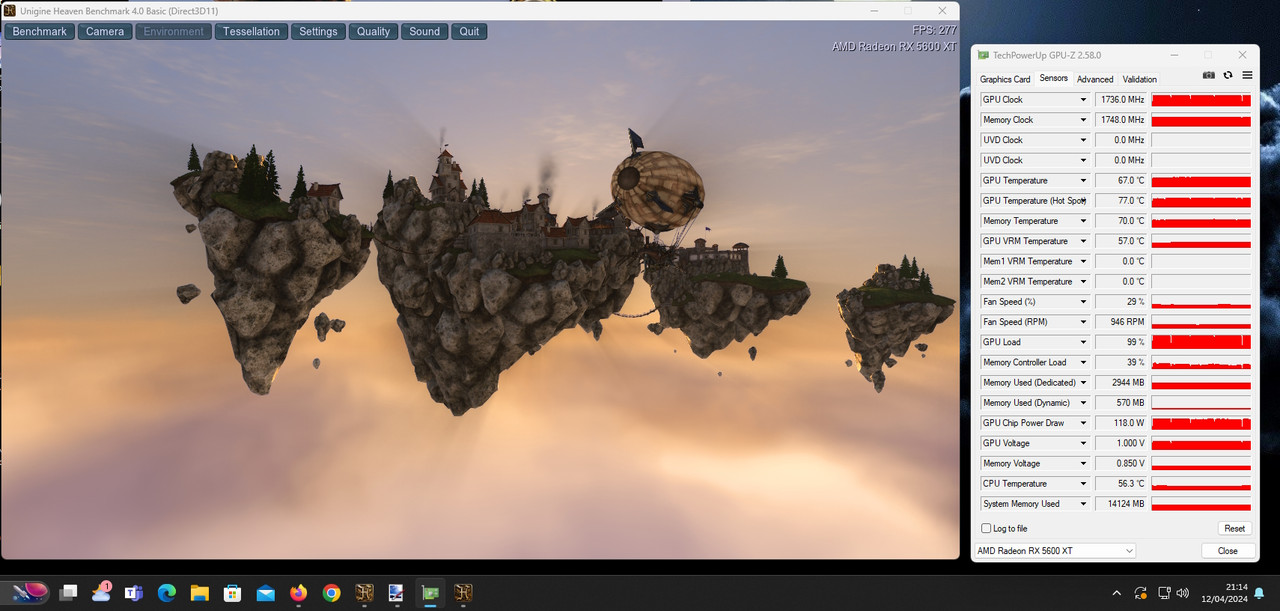Open the notification bell in the tray

point(1259,593)
